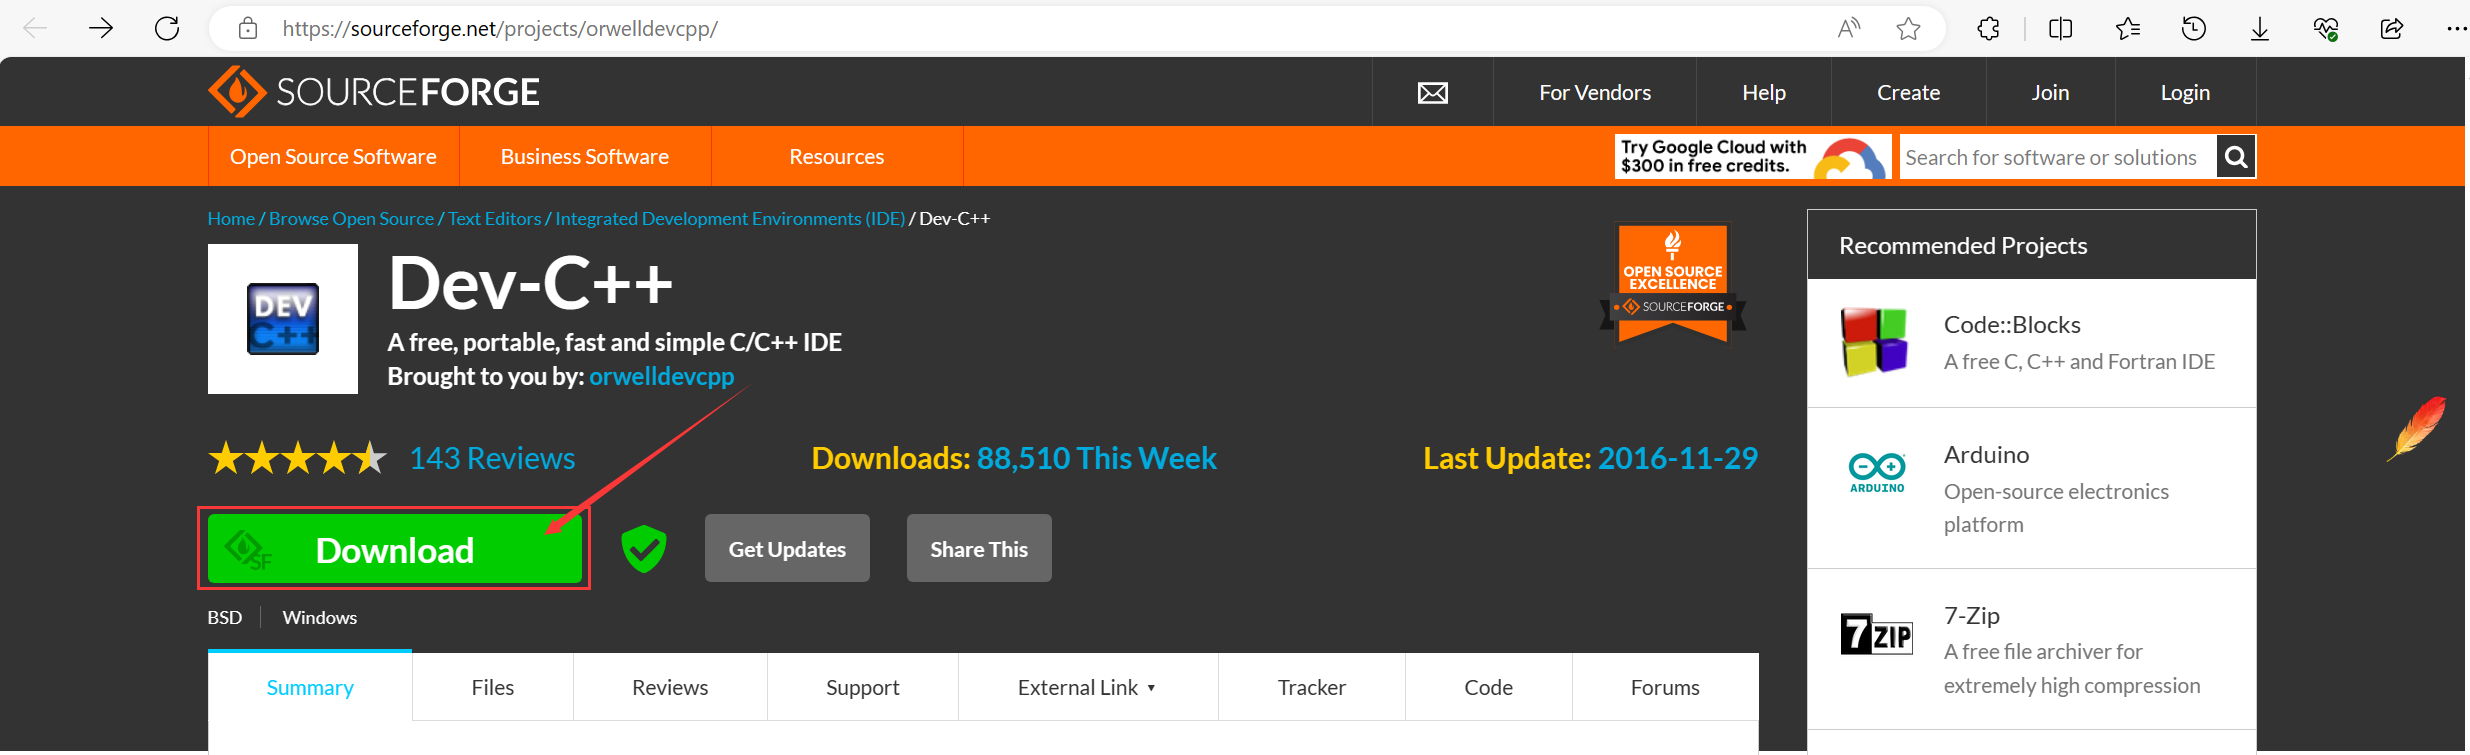2470x755 pixels.
Task: Open the Read Aloud icon in address bar
Action: 1849,28
